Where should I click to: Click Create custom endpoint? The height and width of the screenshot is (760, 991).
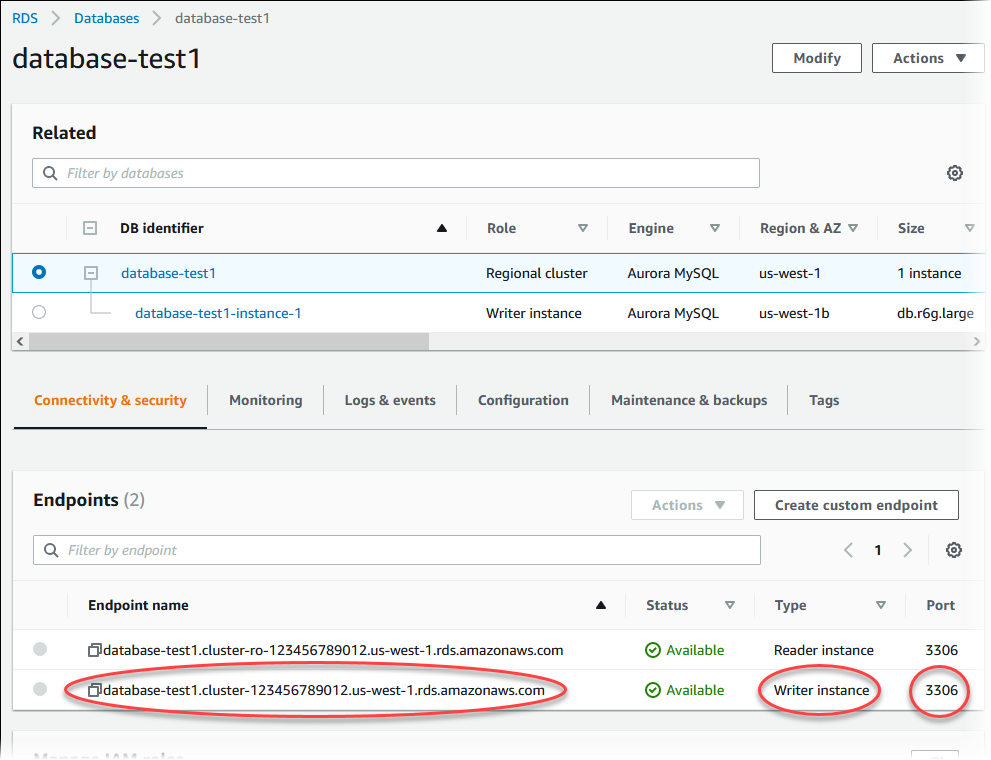click(x=856, y=505)
